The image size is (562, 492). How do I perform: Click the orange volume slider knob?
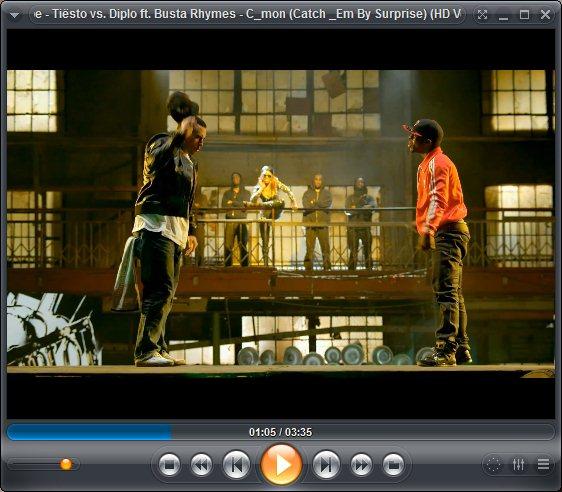(66, 464)
